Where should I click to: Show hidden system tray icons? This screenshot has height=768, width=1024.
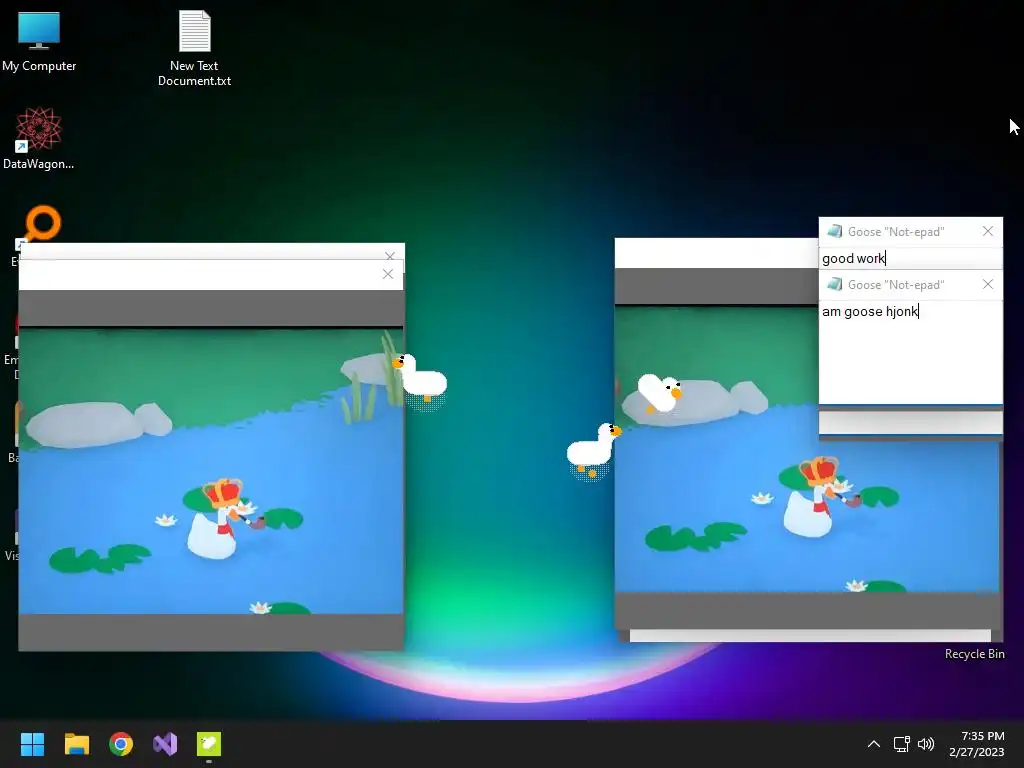tap(874, 744)
